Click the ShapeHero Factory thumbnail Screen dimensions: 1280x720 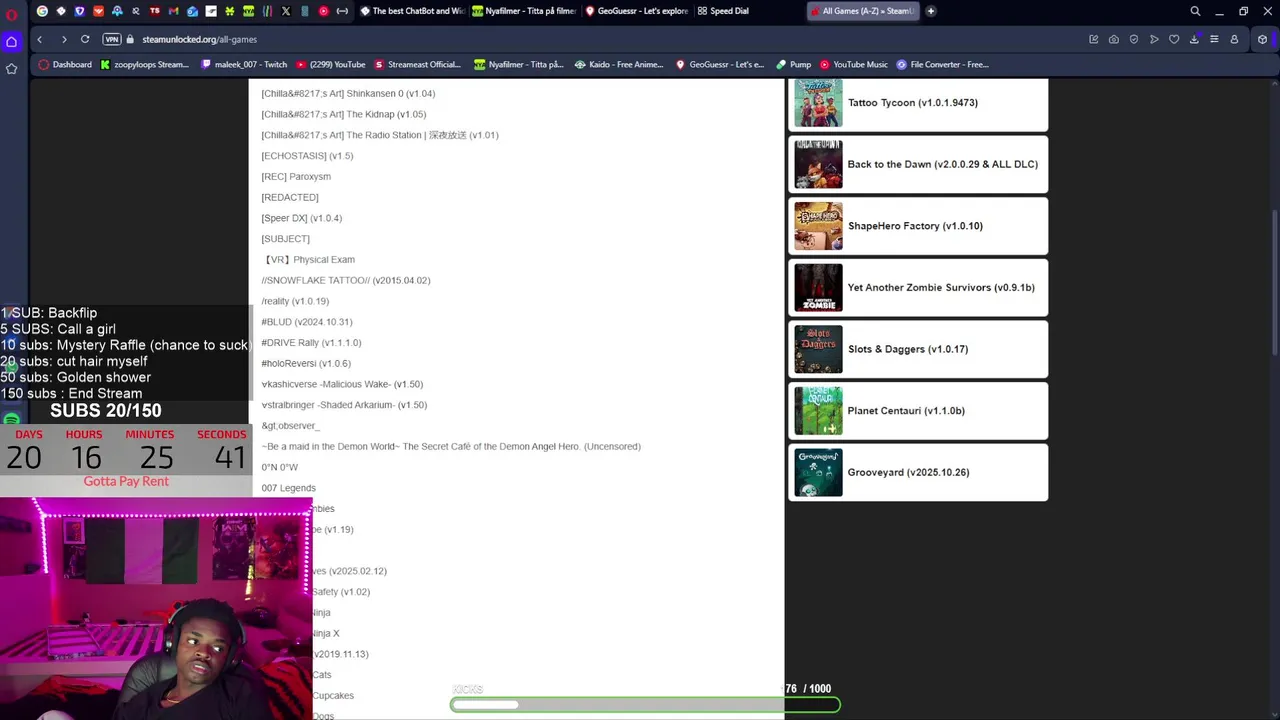[x=818, y=226]
